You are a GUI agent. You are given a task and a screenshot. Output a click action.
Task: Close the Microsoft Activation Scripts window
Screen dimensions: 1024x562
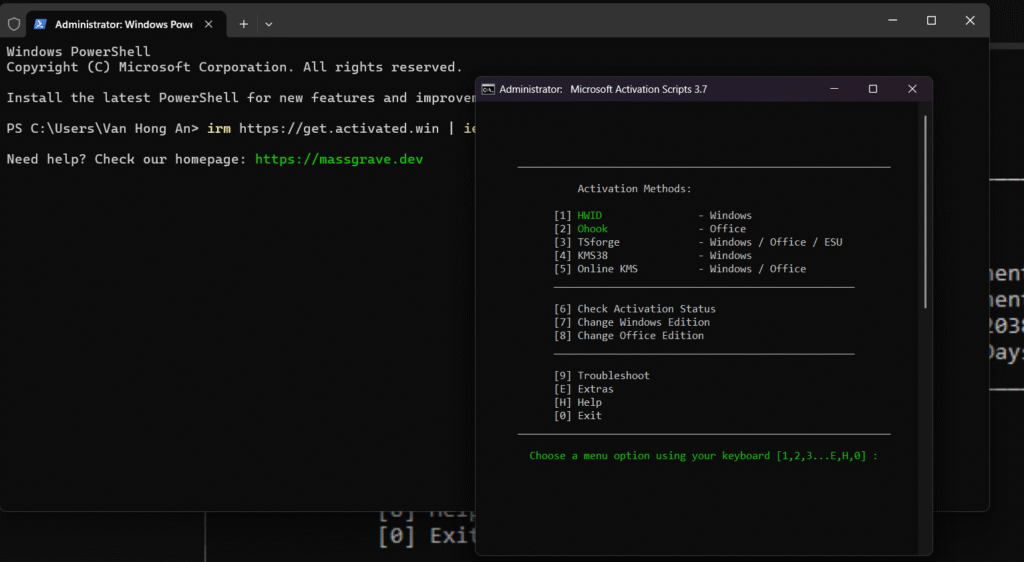(912, 89)
